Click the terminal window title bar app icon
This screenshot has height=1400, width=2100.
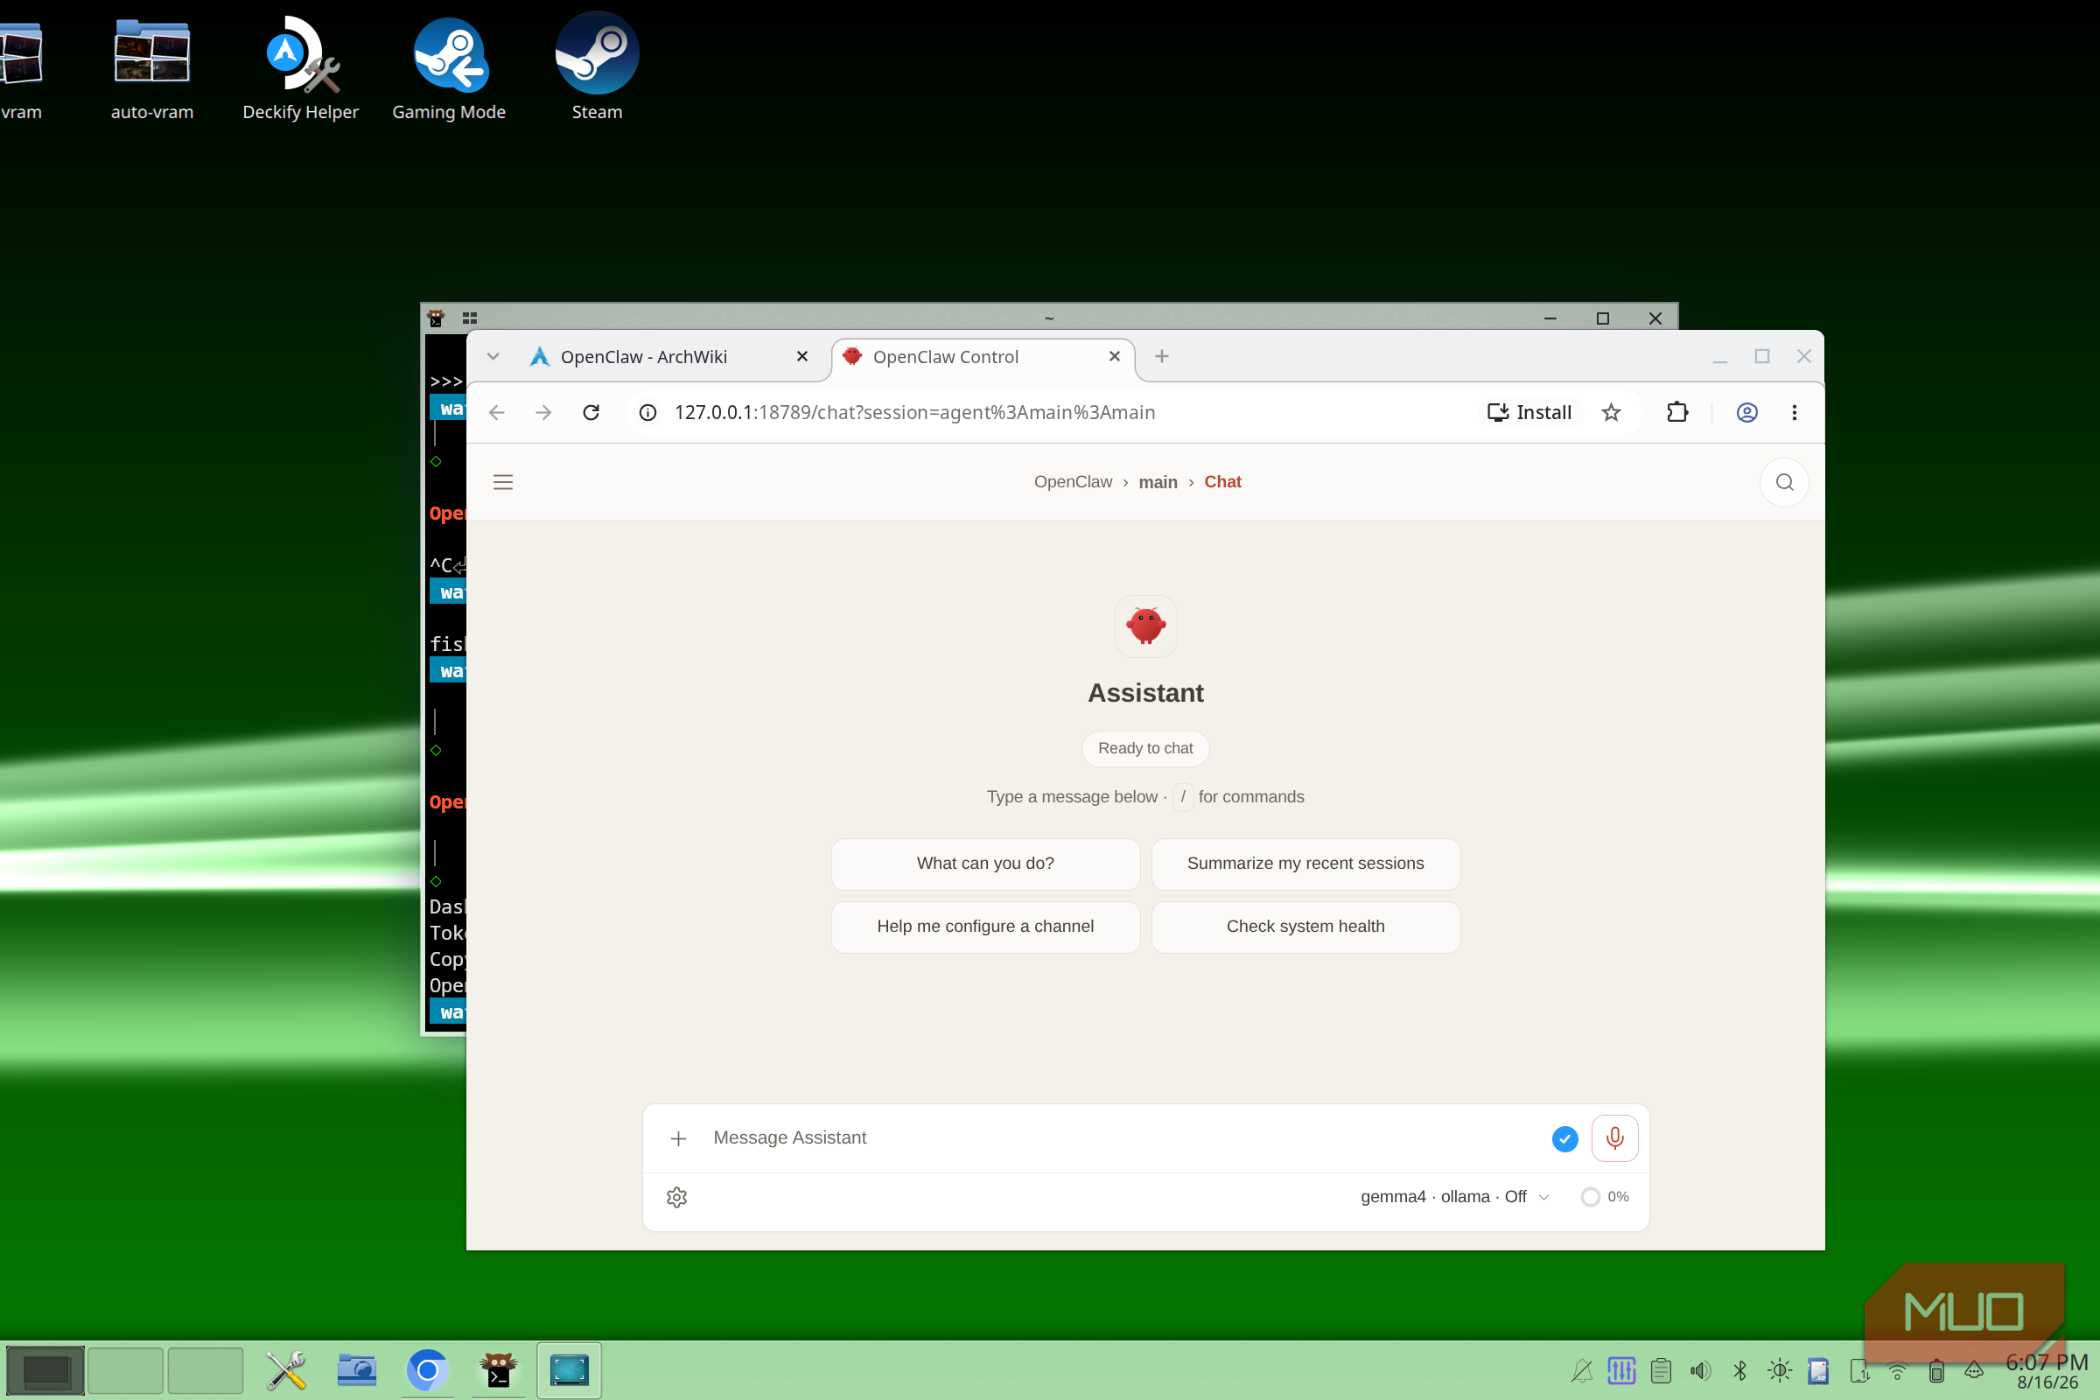coord(435,318)
